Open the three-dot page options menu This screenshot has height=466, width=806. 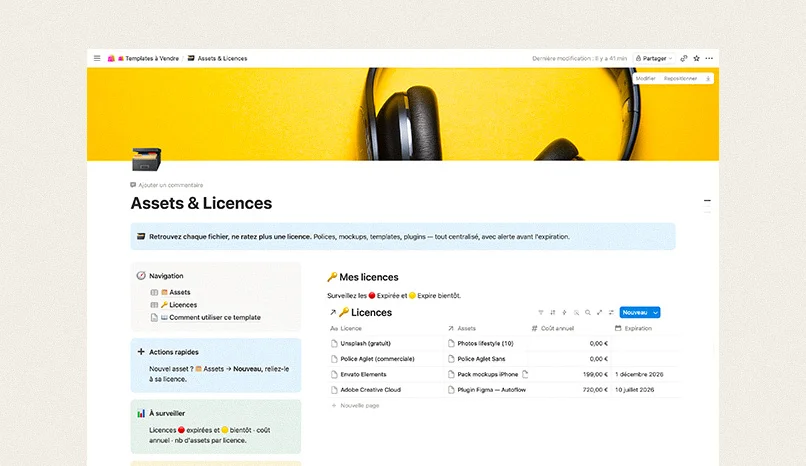[709, 59]
